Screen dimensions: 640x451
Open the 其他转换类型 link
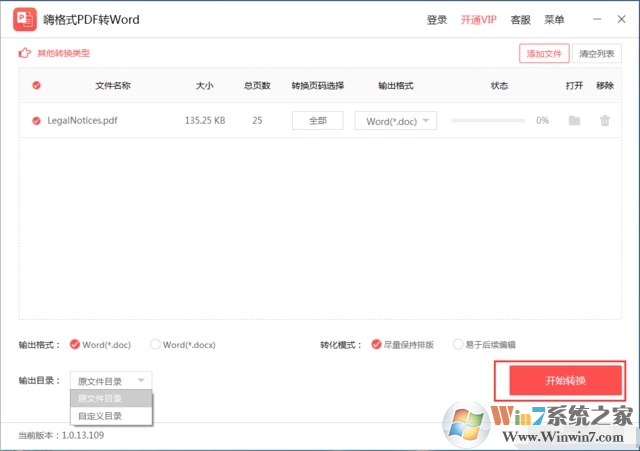[x=64, y=53]
